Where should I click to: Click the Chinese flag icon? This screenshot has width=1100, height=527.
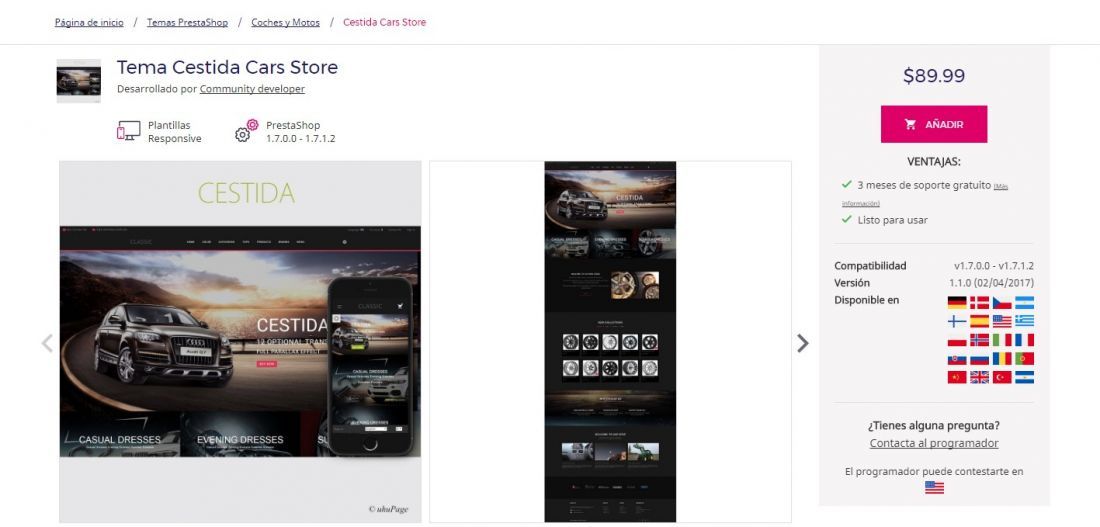957,378
